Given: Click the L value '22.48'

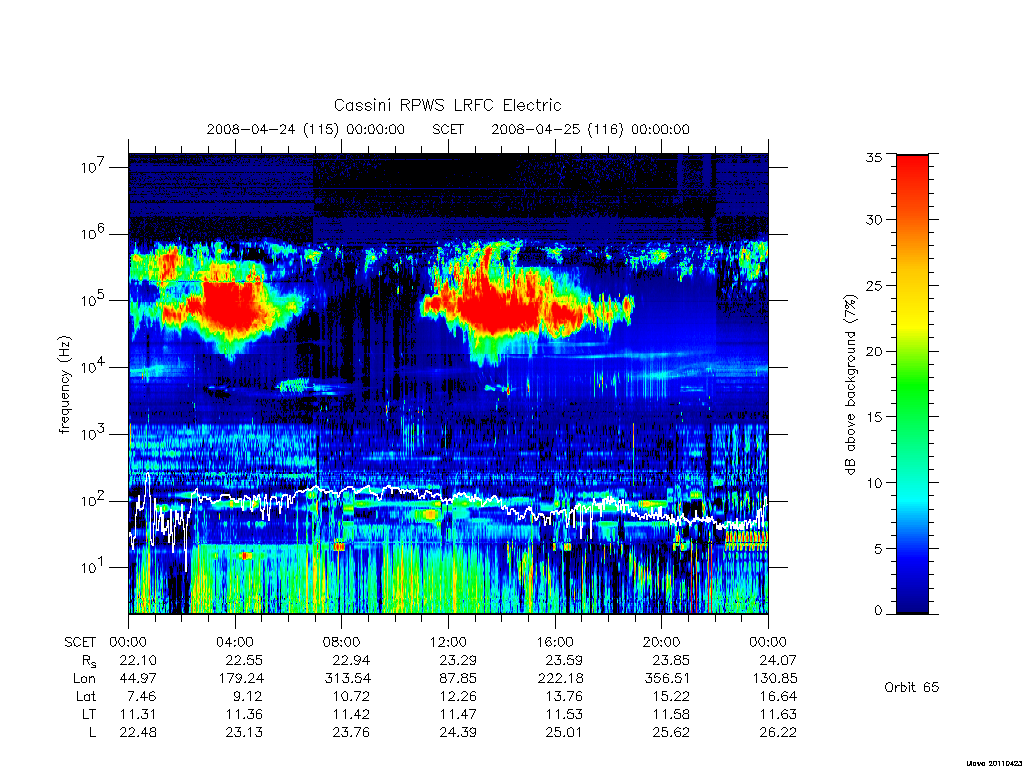Looking at the screenshot, I should click(x=138, y=733).
